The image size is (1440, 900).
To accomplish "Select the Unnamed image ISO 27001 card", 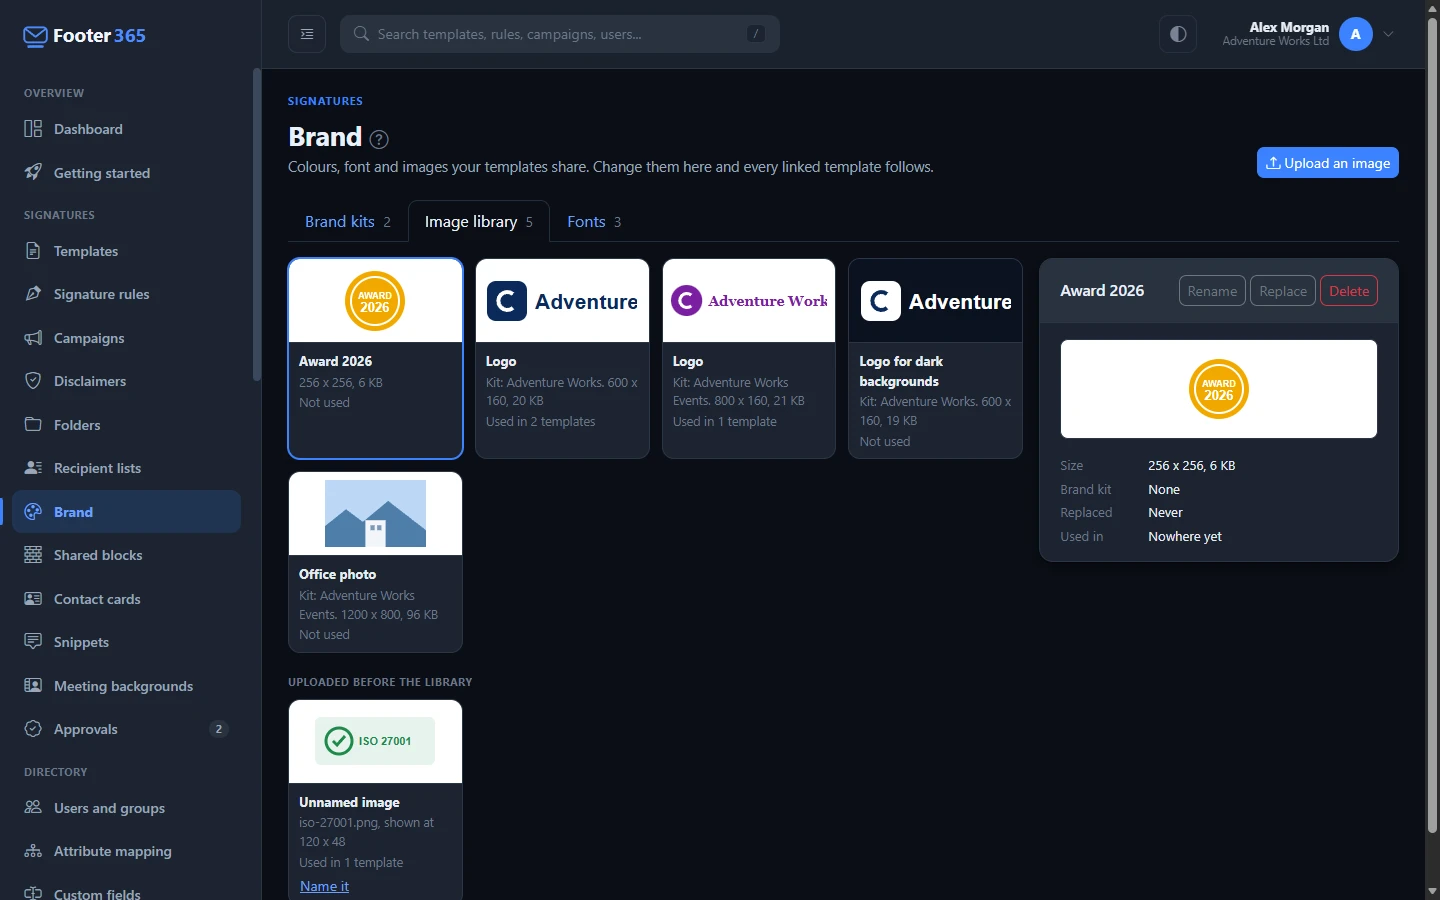I will pos(376,800).
